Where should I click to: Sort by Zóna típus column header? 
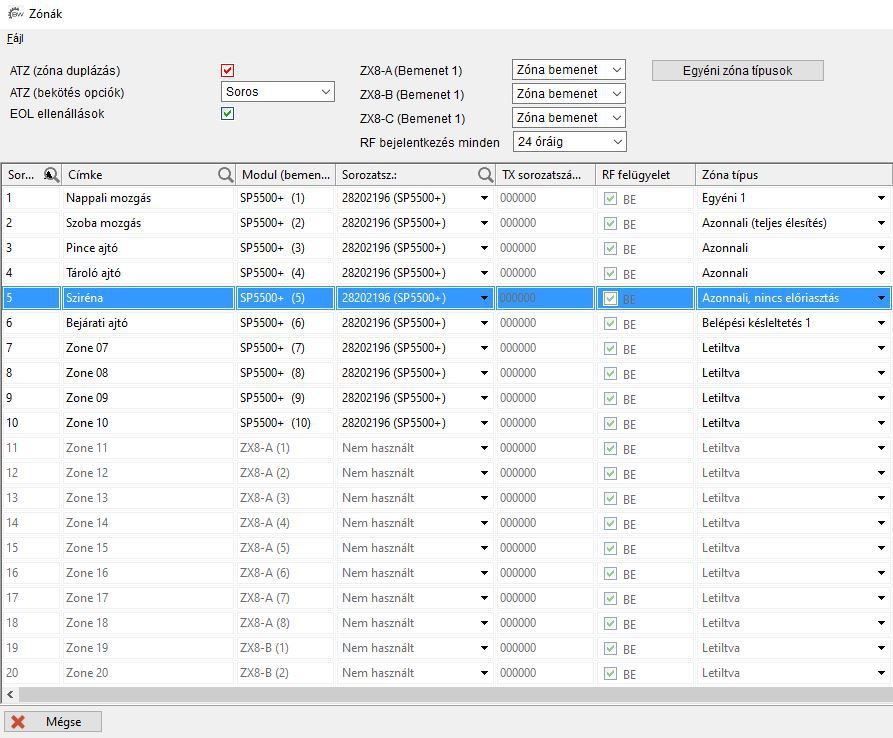coord(793,175)
